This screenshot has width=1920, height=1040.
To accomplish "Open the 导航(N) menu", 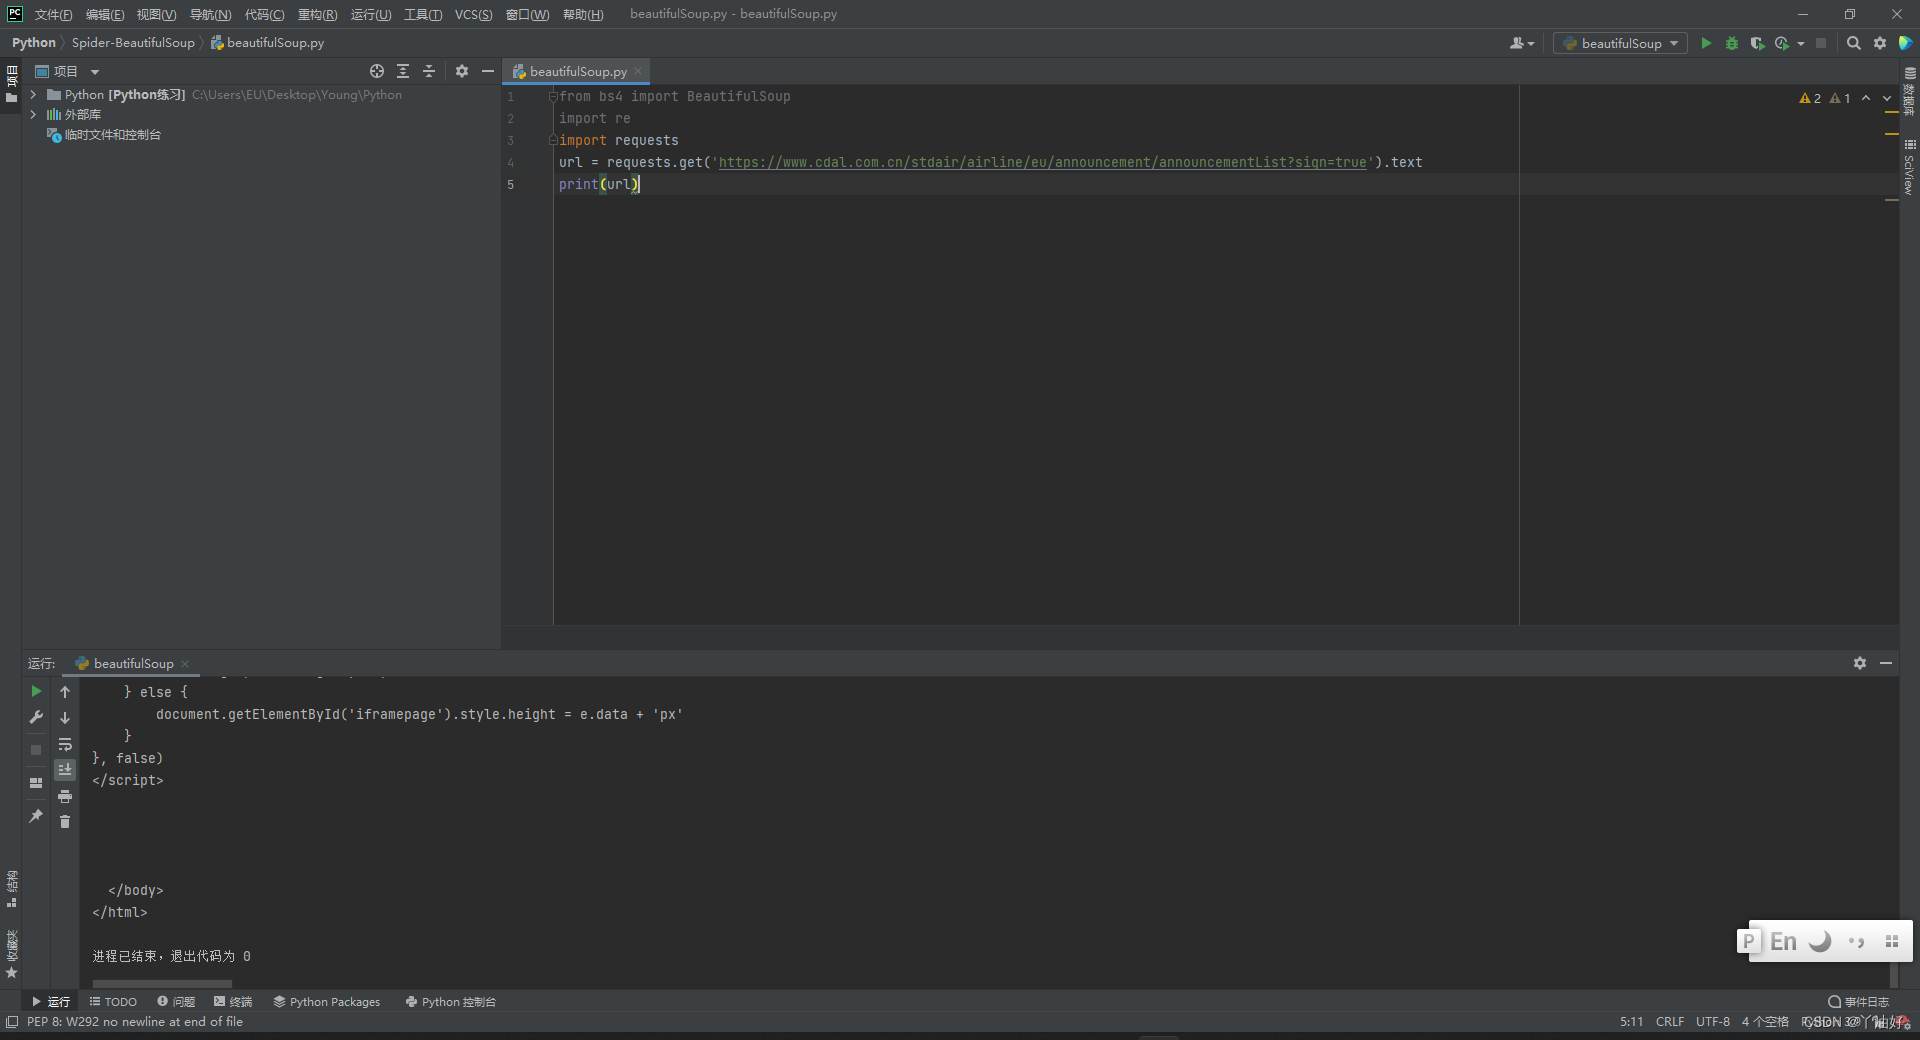I will tap(210, 14).
